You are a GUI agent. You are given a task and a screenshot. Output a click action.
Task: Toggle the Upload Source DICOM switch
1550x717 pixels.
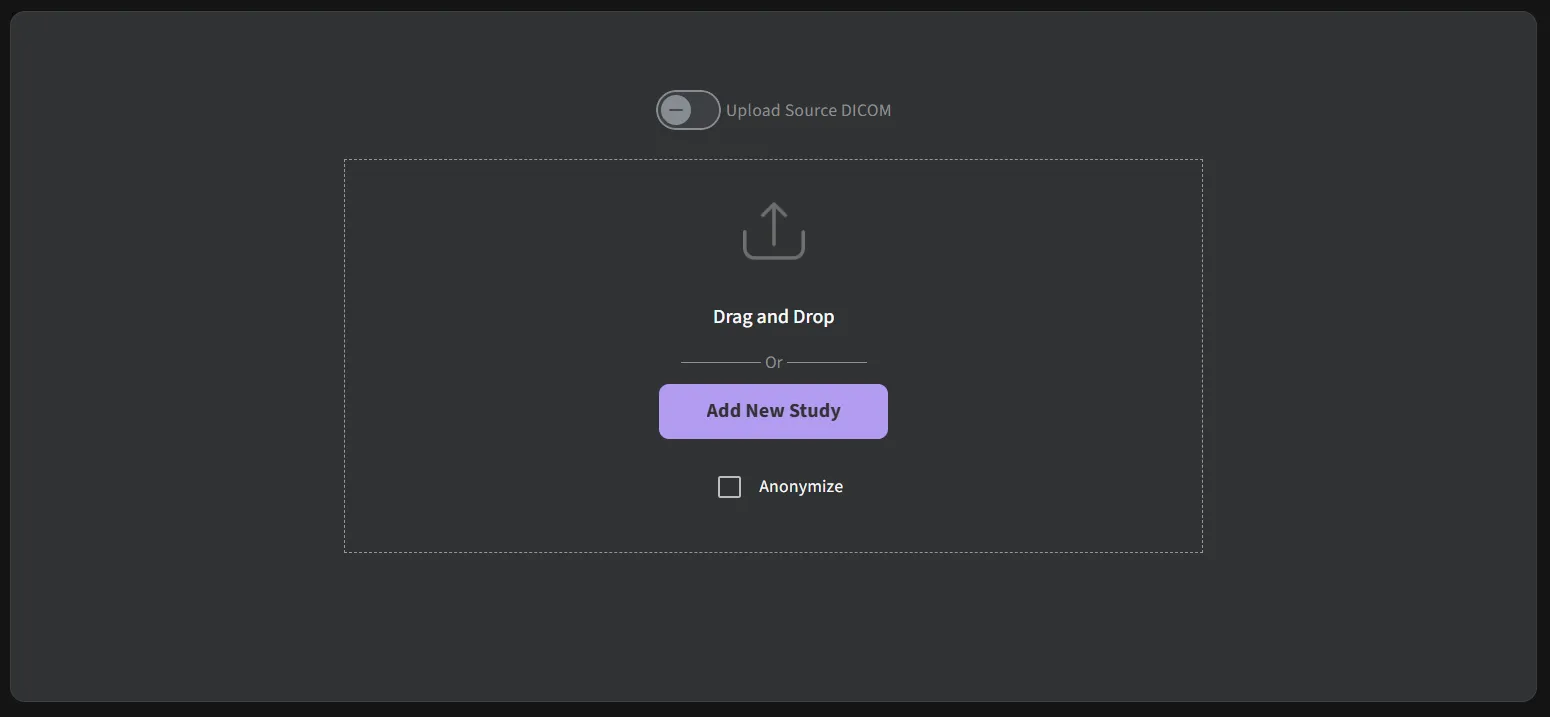688,110
